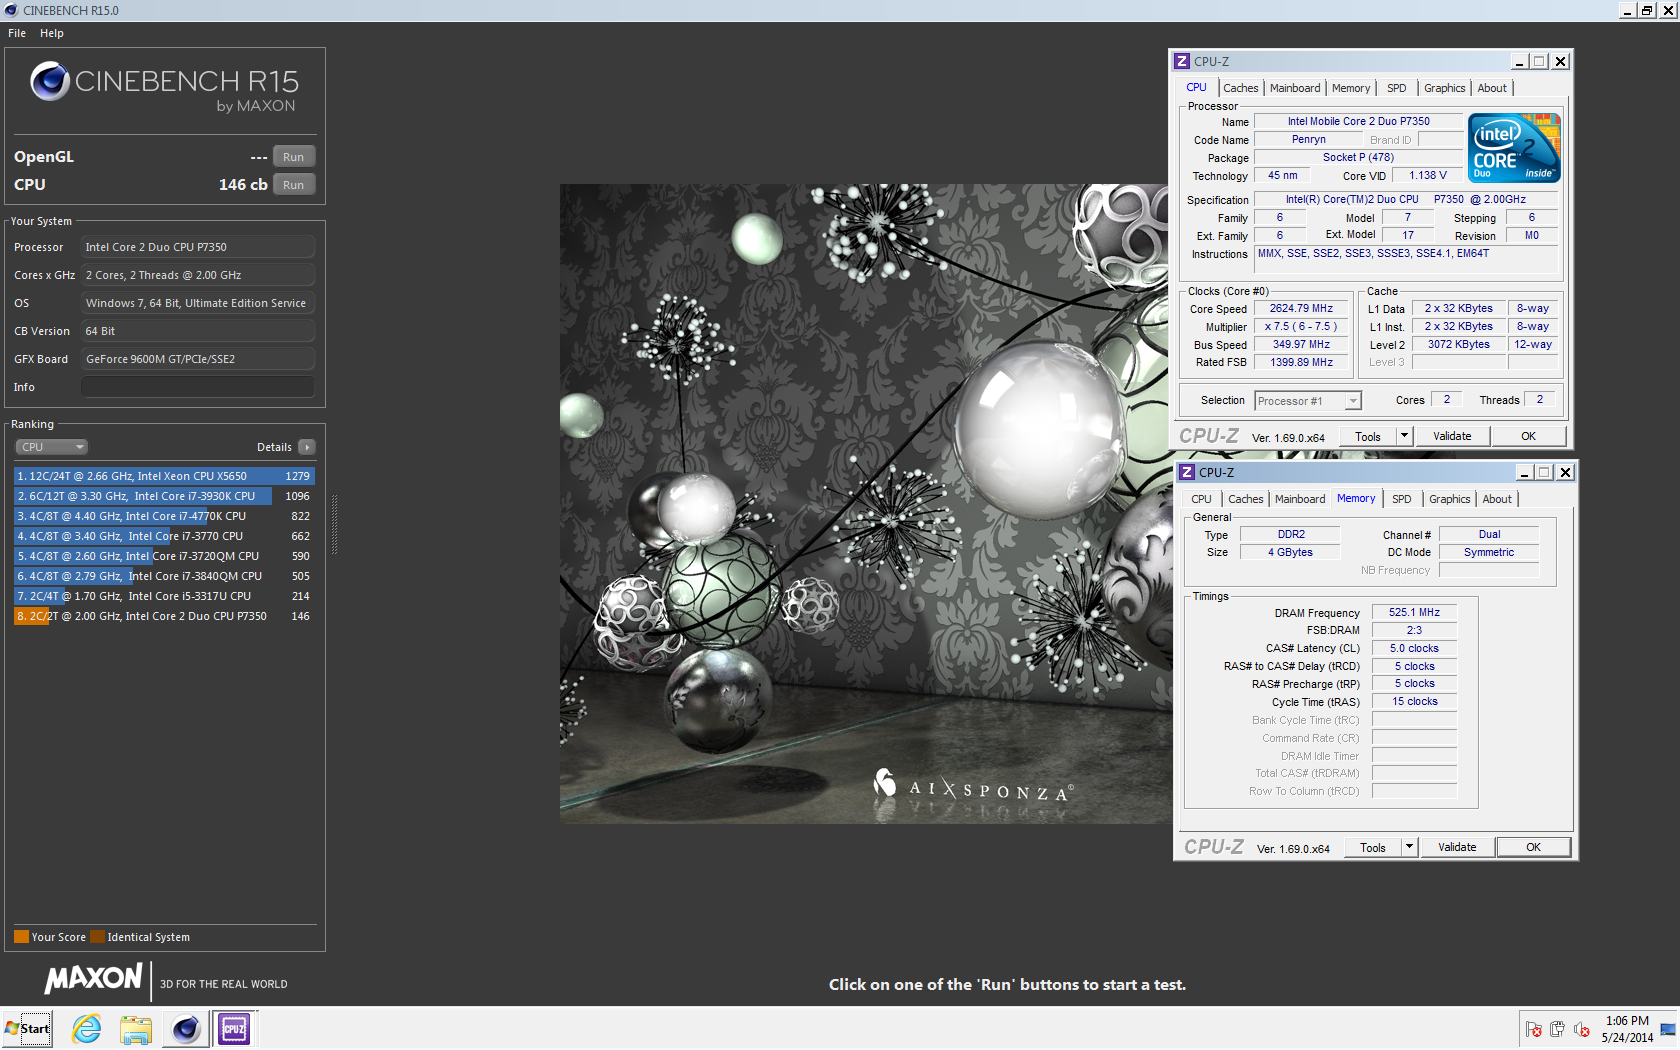The height and width of the screenshot is (1050, 1680).
Task: Switch to SPD tab in upper CPU-Z
Action: pyautogui.click(x=1397, y=88)
